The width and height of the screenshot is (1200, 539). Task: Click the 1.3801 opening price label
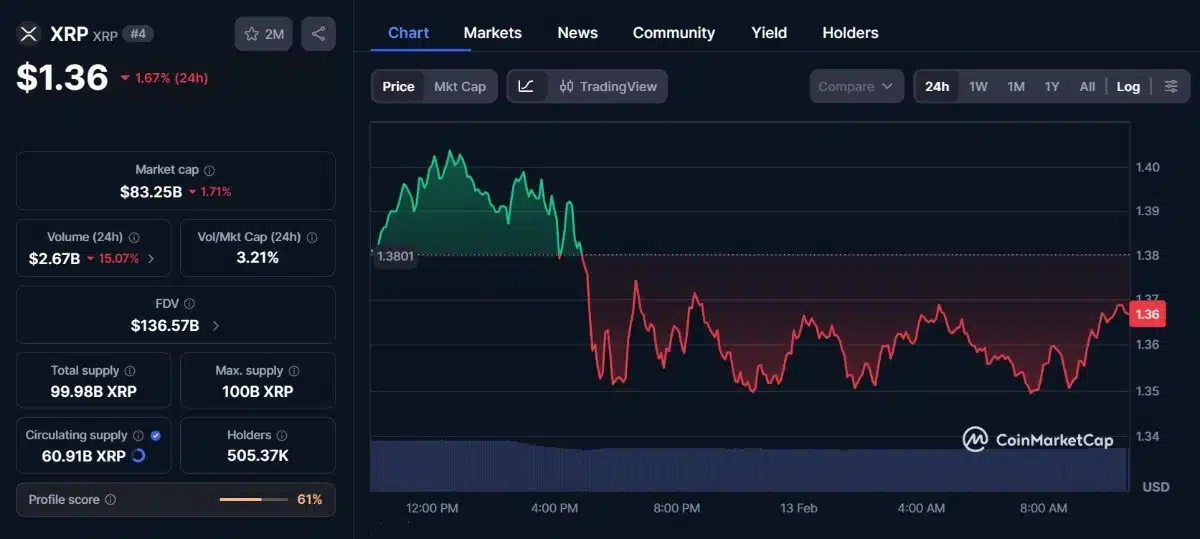[x=394, y=256]
